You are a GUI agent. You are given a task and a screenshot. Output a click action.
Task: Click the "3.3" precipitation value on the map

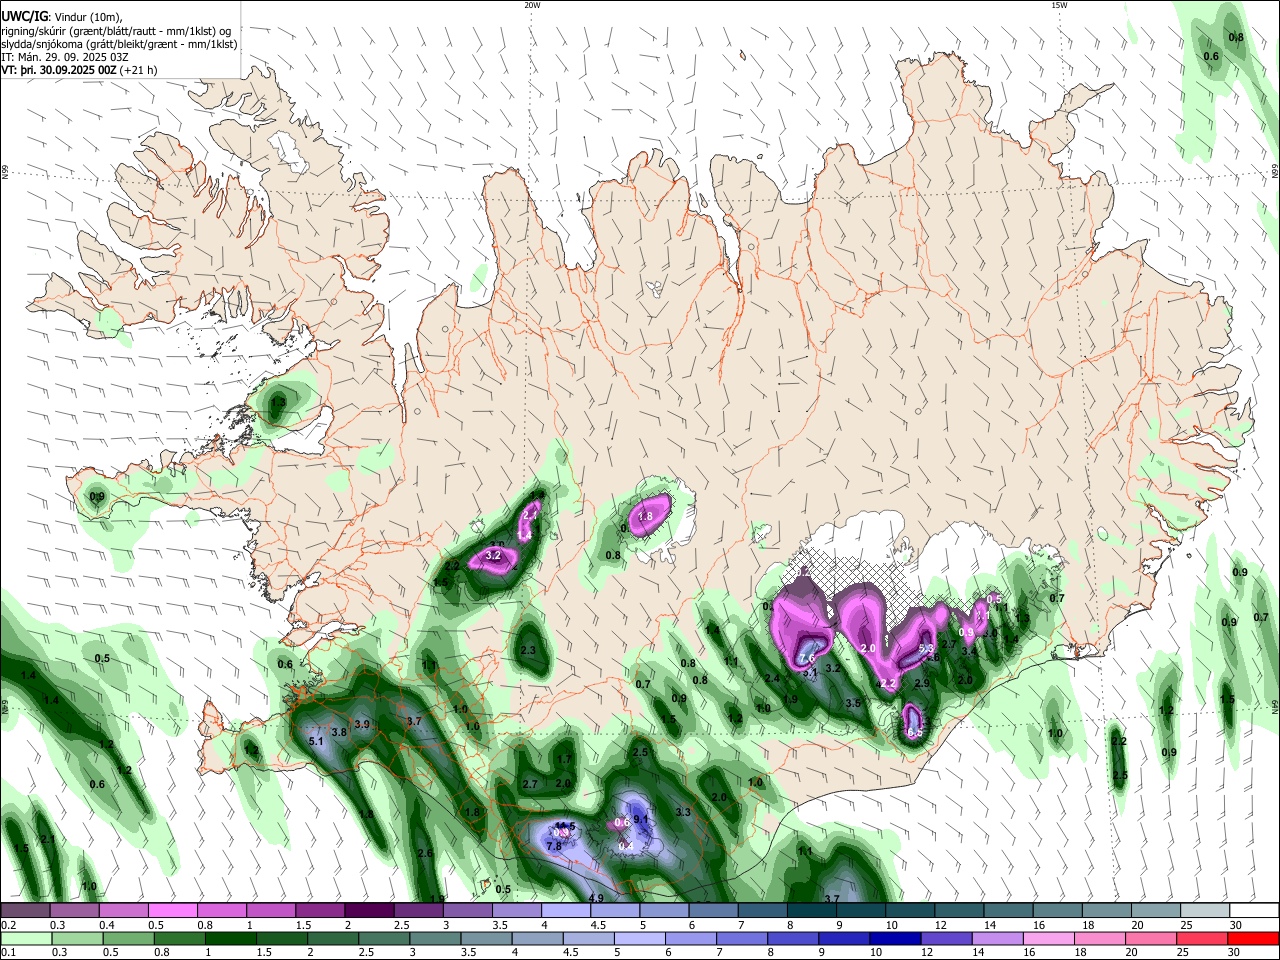683,813
